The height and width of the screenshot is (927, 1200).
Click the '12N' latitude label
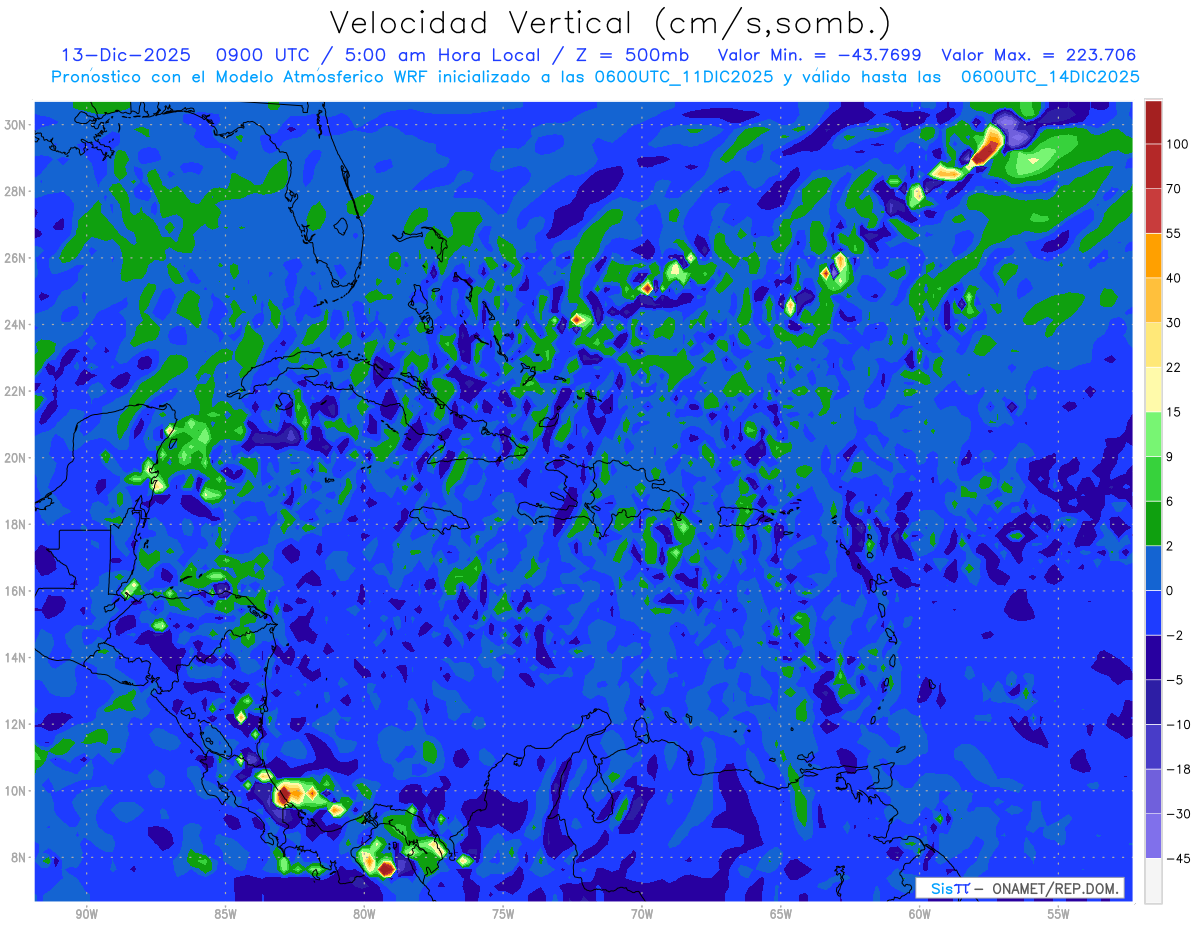(x=16, y=724)
